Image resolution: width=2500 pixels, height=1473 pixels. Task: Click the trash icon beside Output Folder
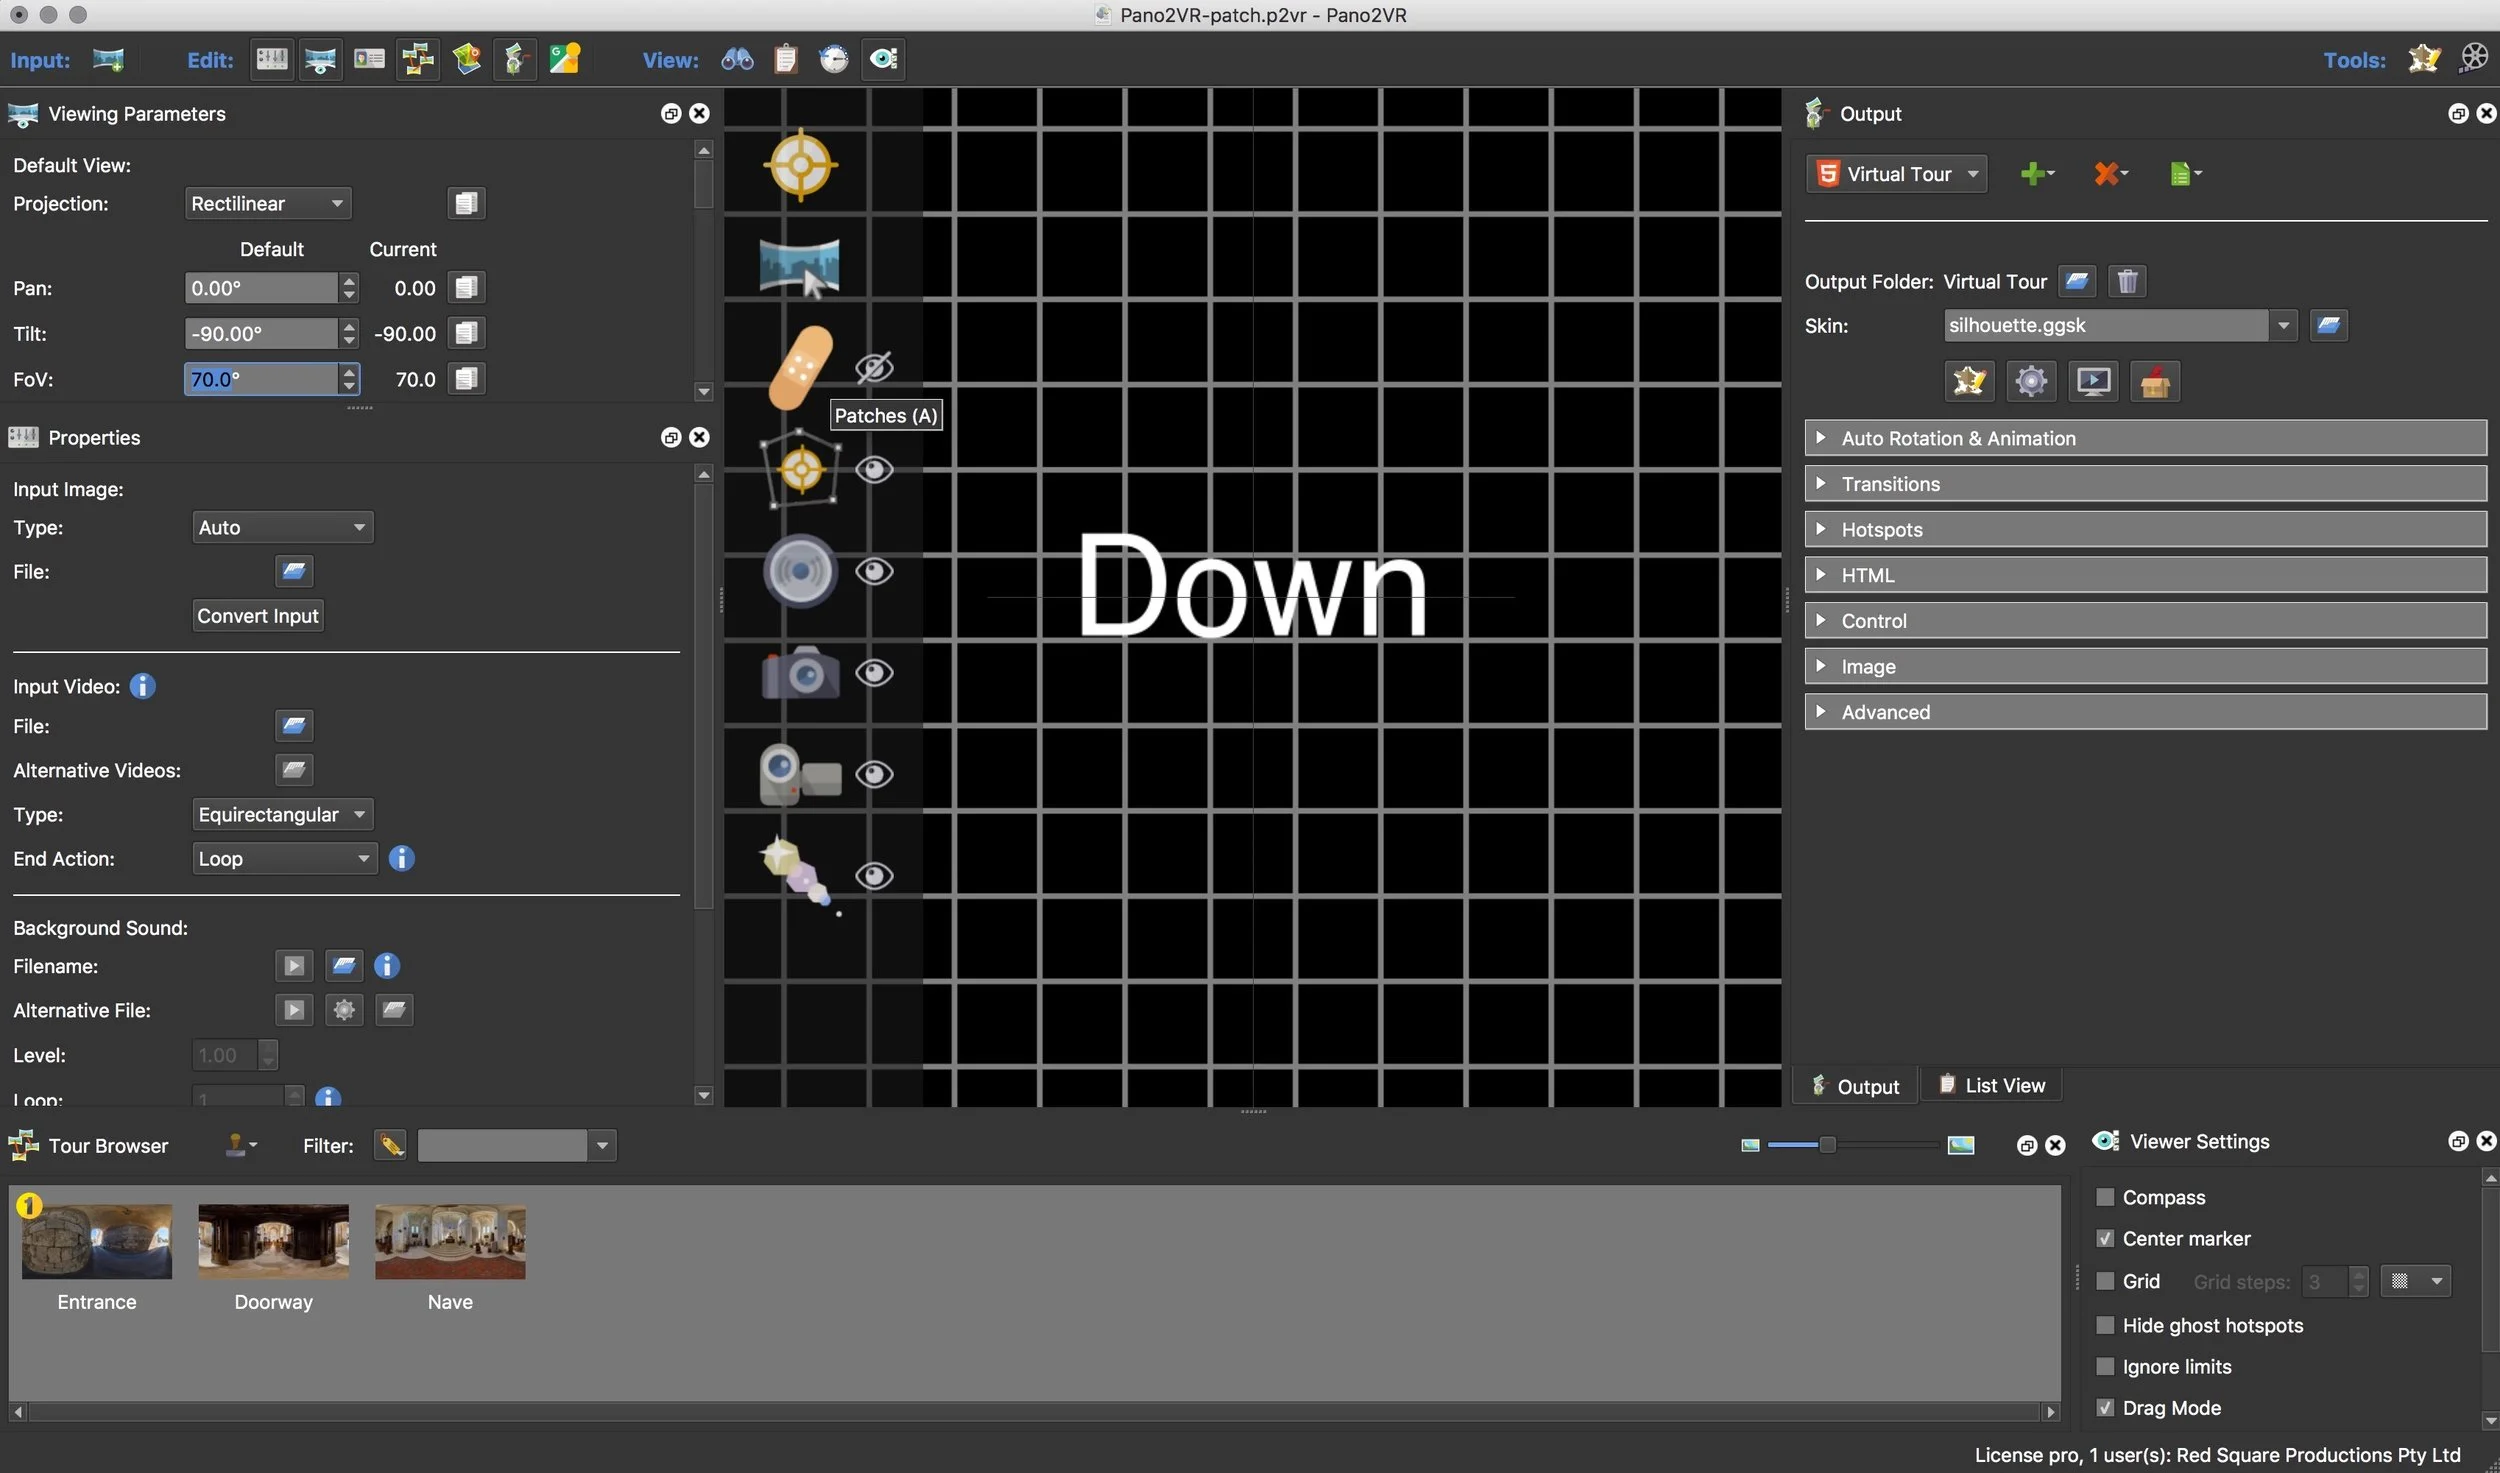[x=2127, y=282]
